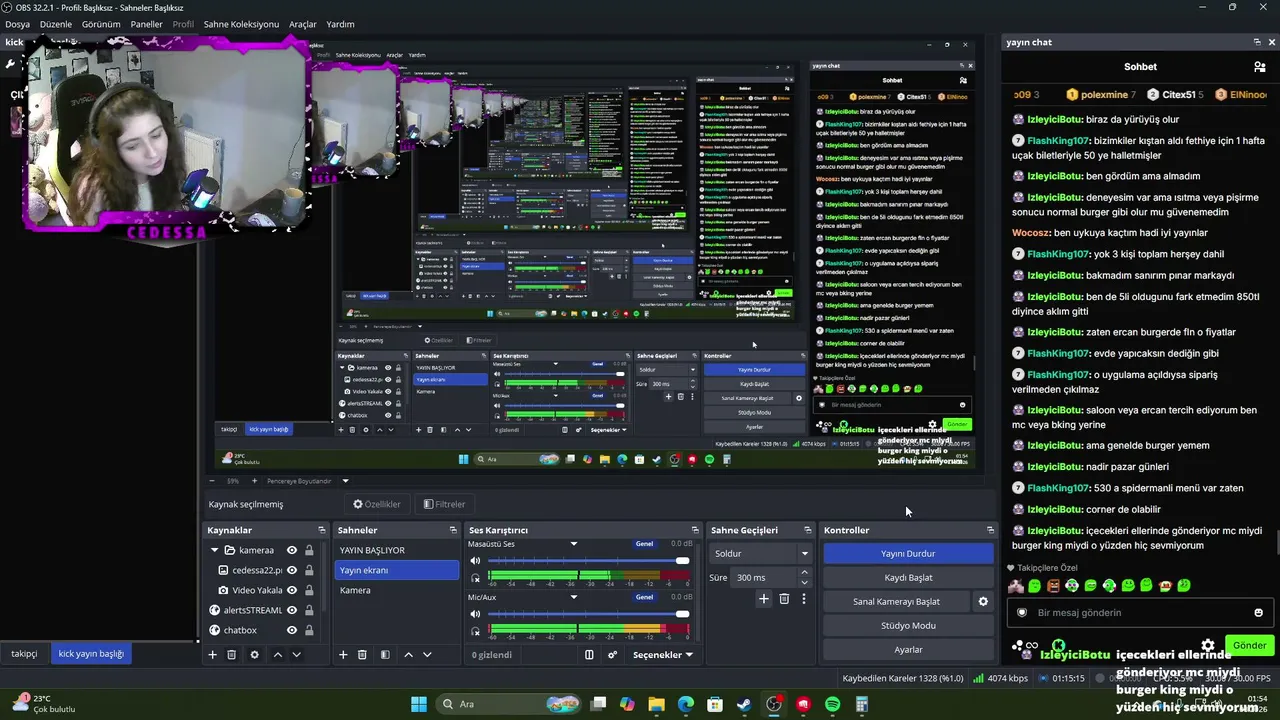Viewport: 1280px width, 720px height.
Task: Open Ayarlar settings button
Action: 908,649
